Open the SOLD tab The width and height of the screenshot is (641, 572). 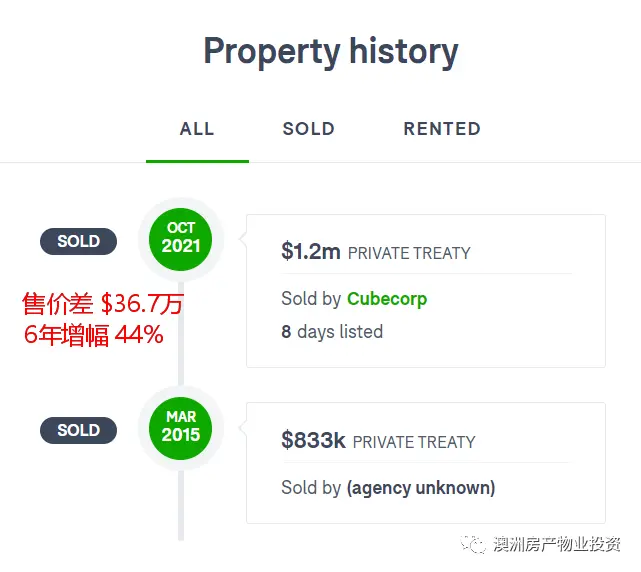(309, 129)
